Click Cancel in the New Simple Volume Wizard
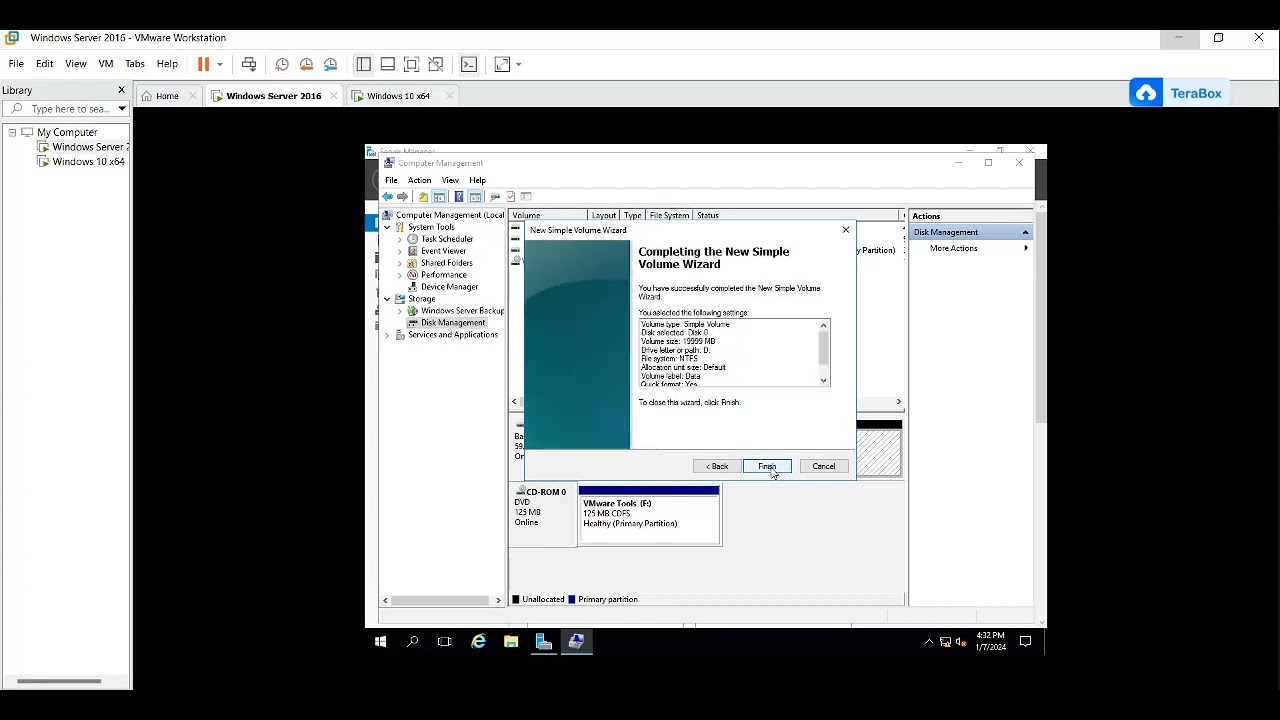The width and height of the screenshot is (1280, 720). click(824, 466)
